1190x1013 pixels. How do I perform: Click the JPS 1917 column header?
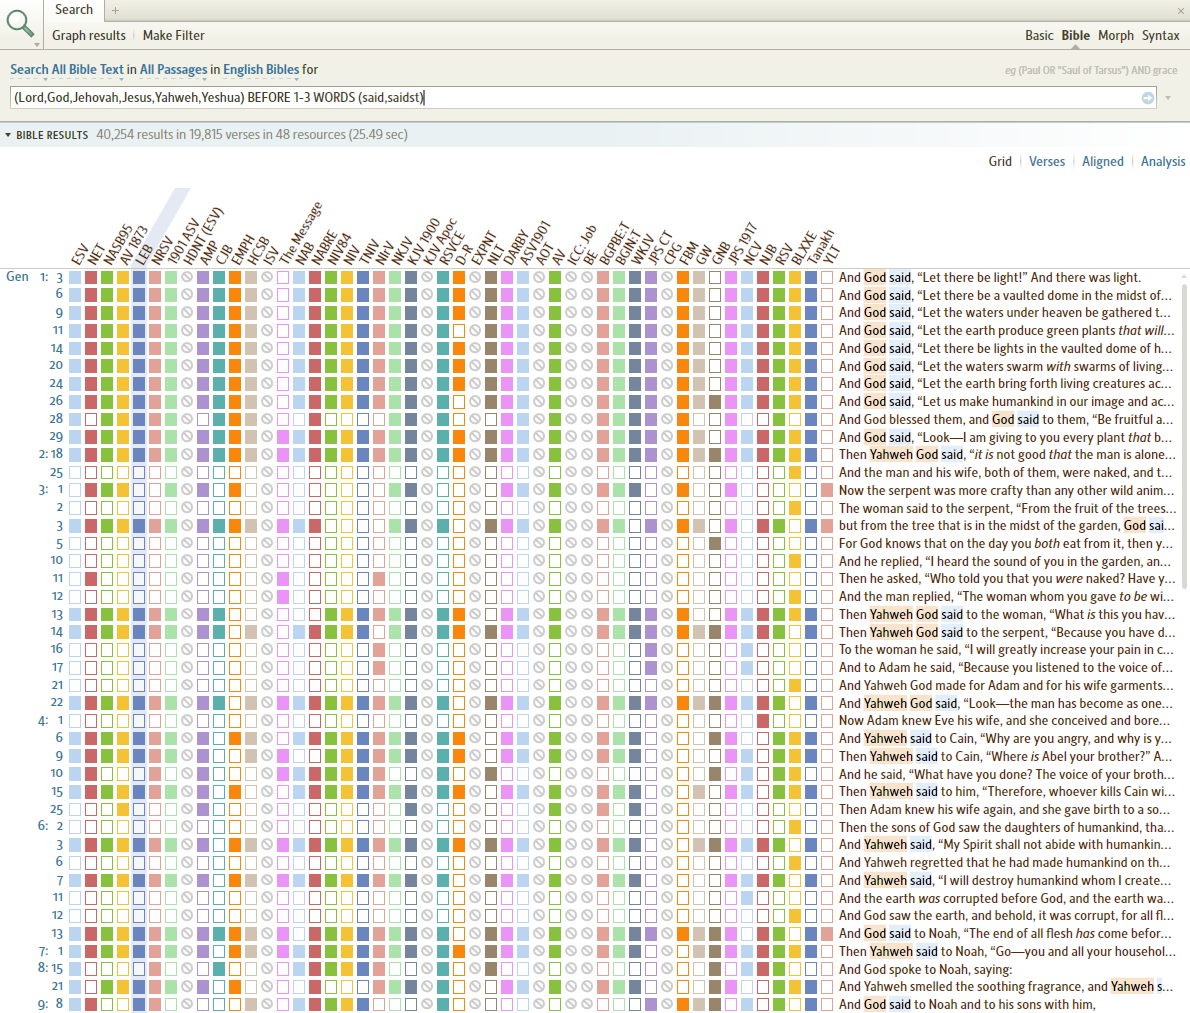[742, 244]
